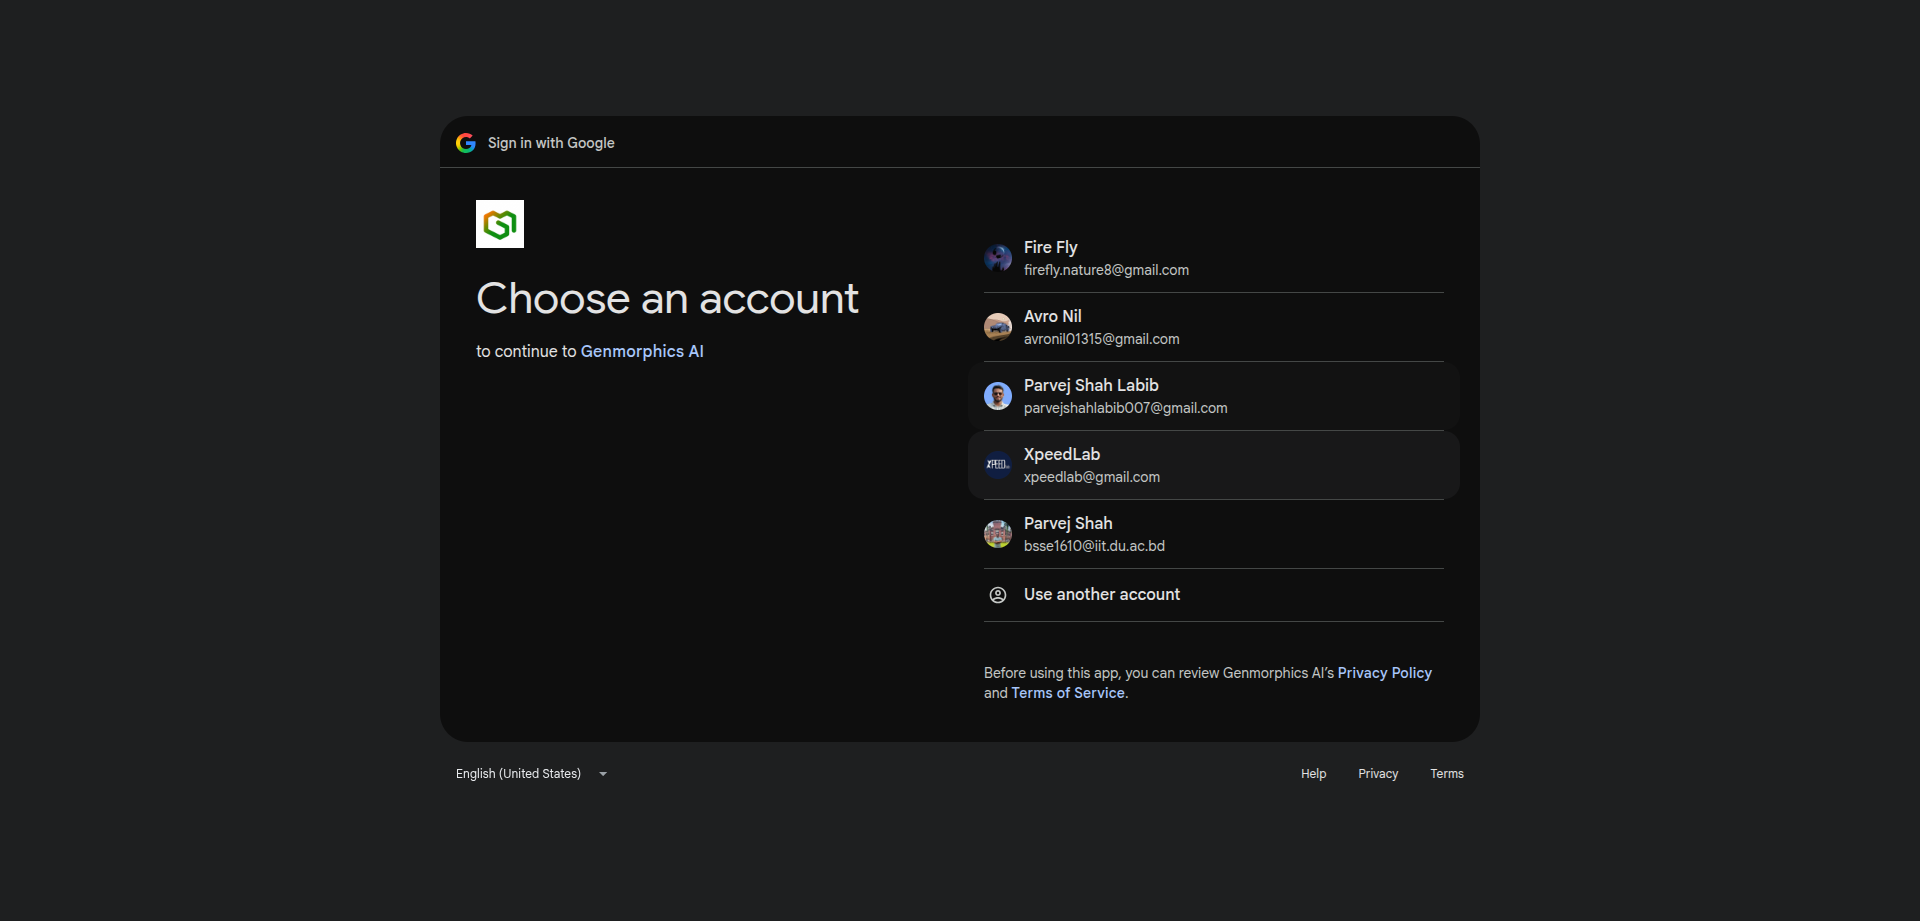Open the Genmorphics AI link
This screenshot has height=921, width=1920.
click(x=642, y=351)
